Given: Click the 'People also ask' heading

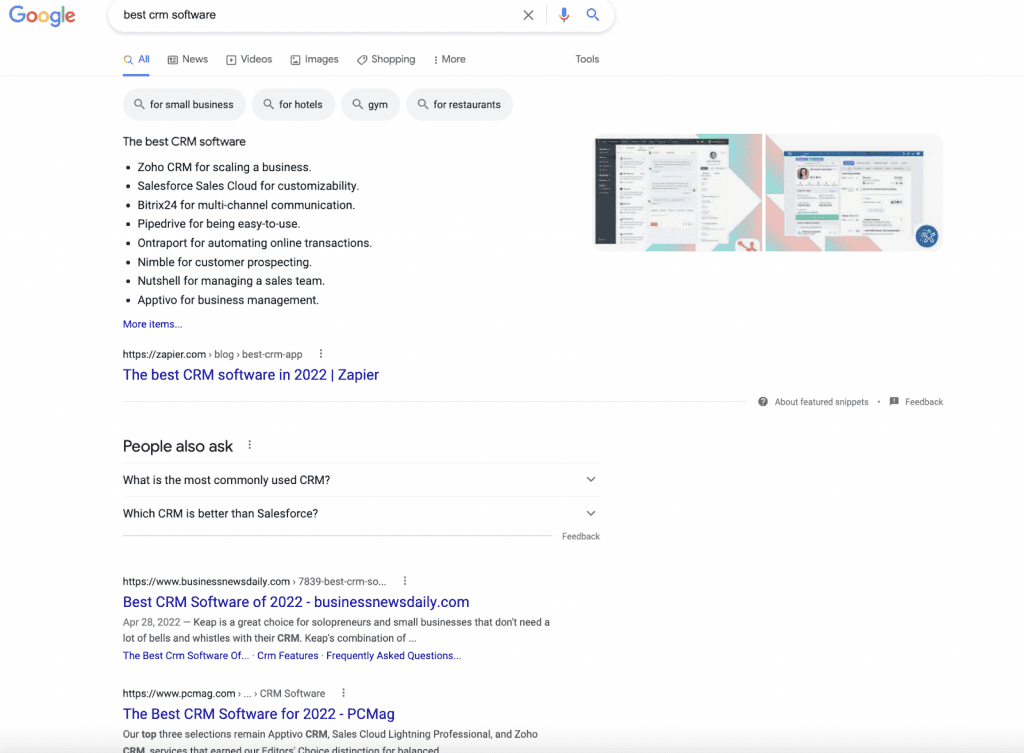Looking at the screenshot, I should click(178, 446).
